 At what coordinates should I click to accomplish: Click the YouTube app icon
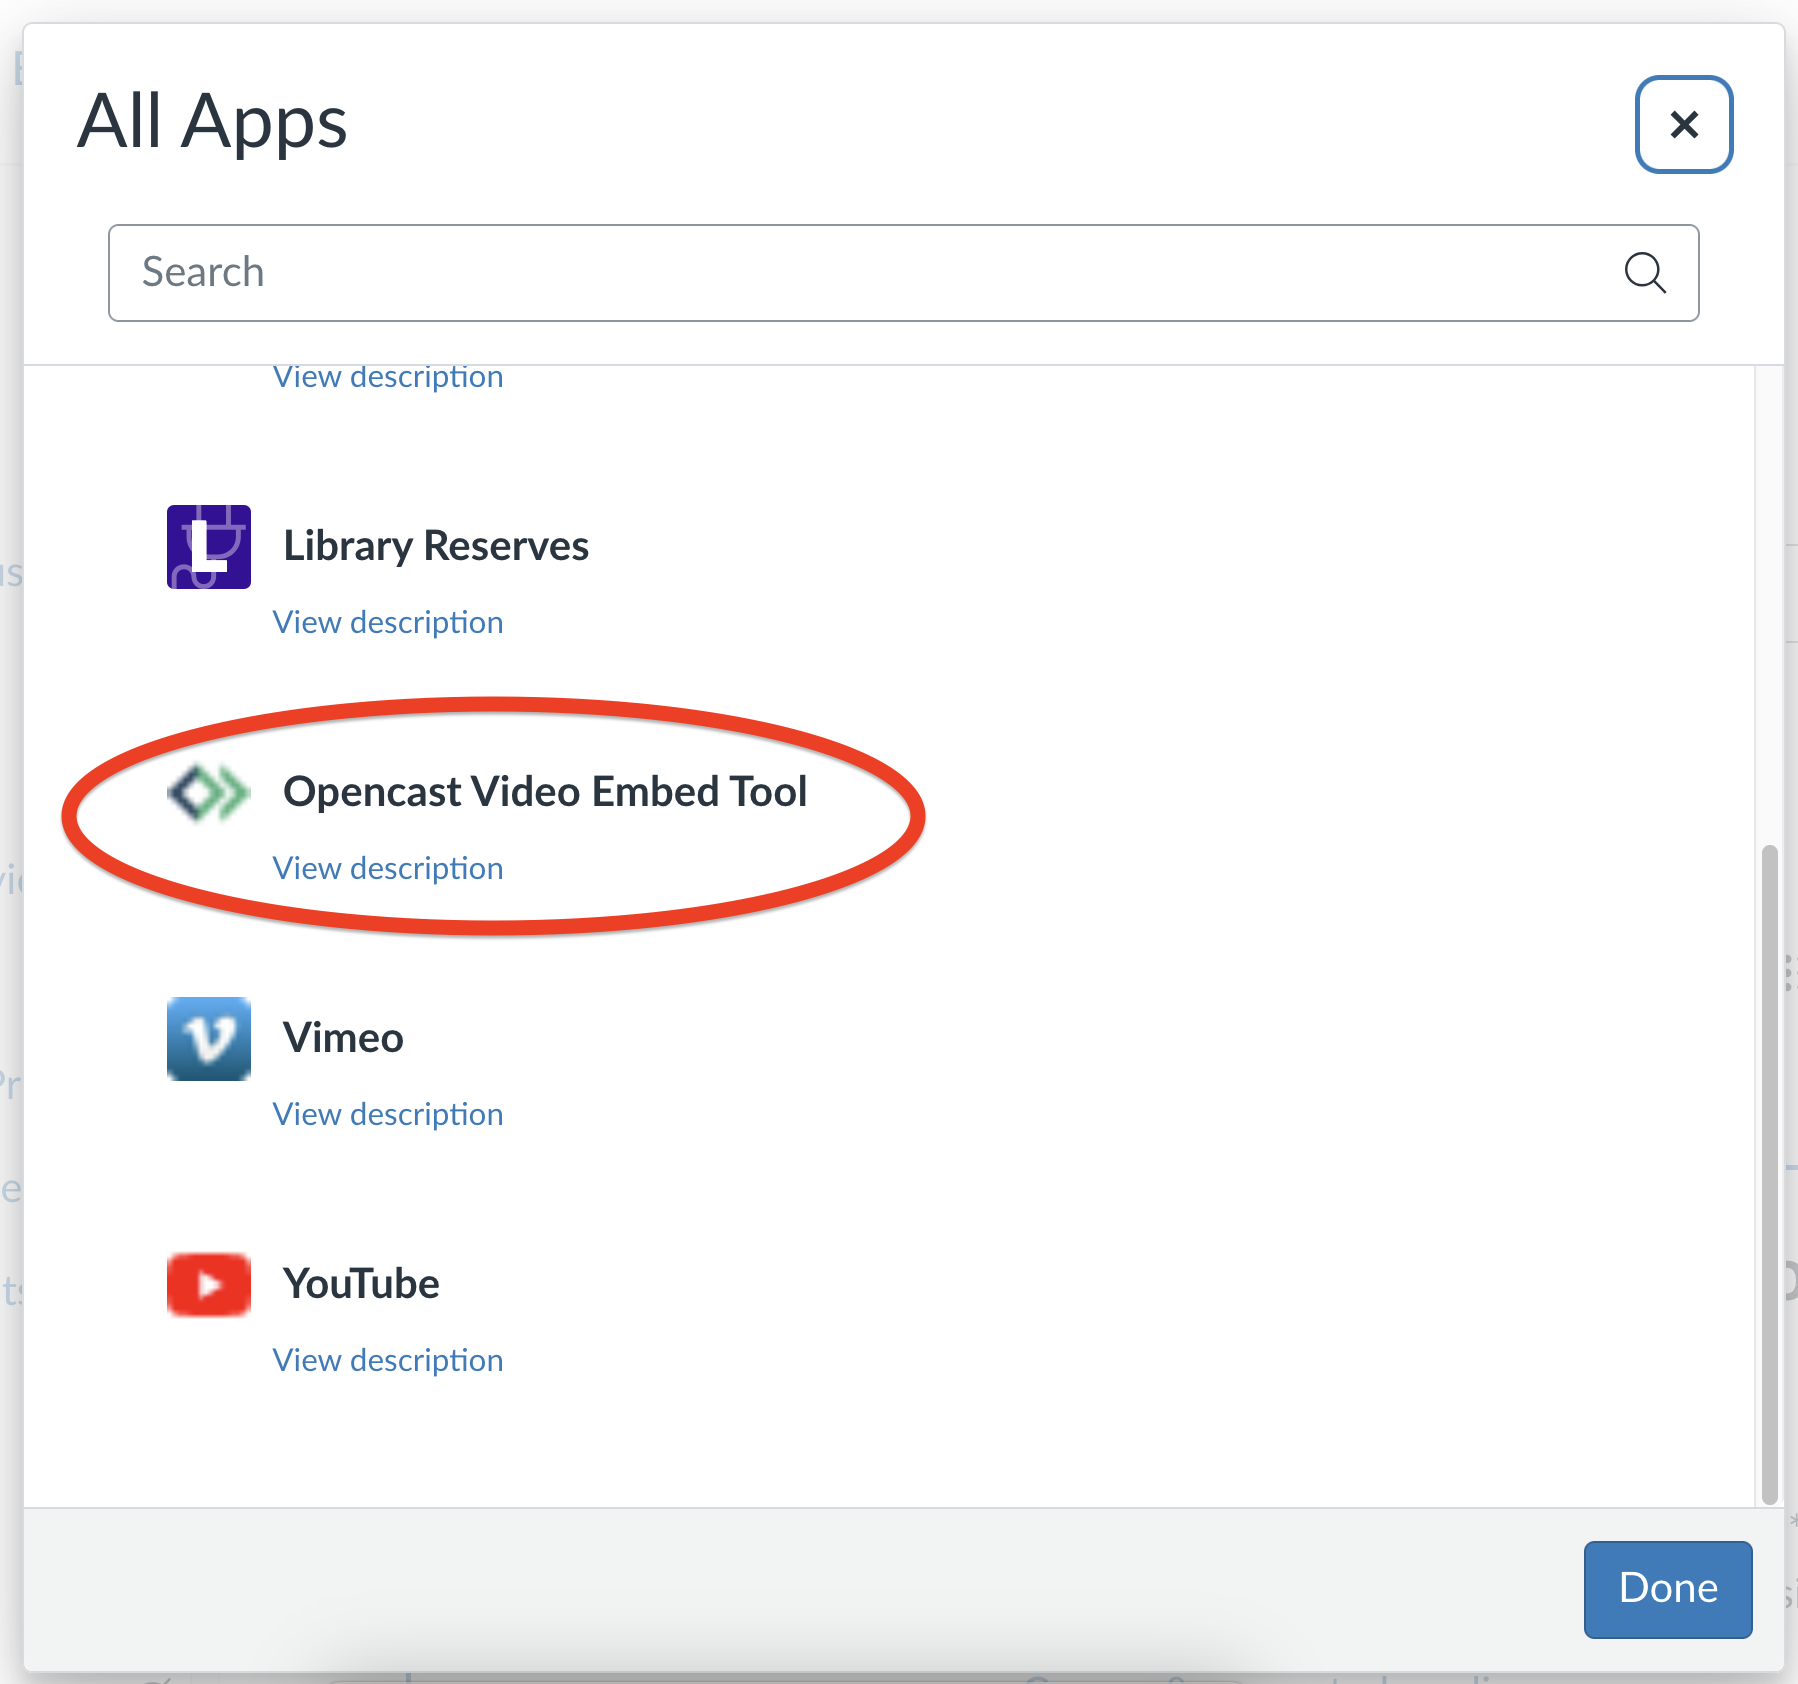pyautogui.click(x=208, y=1284)
